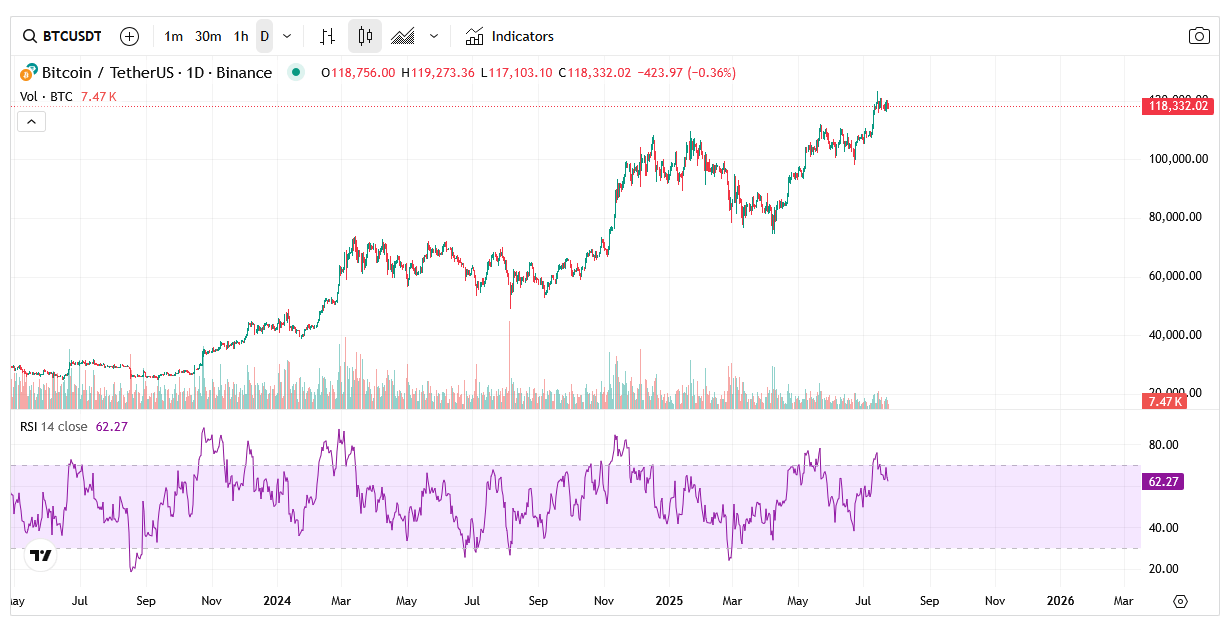Open the Indicators menu
Viewport: 1228px width, 632px height.
[x=509, y=36]
